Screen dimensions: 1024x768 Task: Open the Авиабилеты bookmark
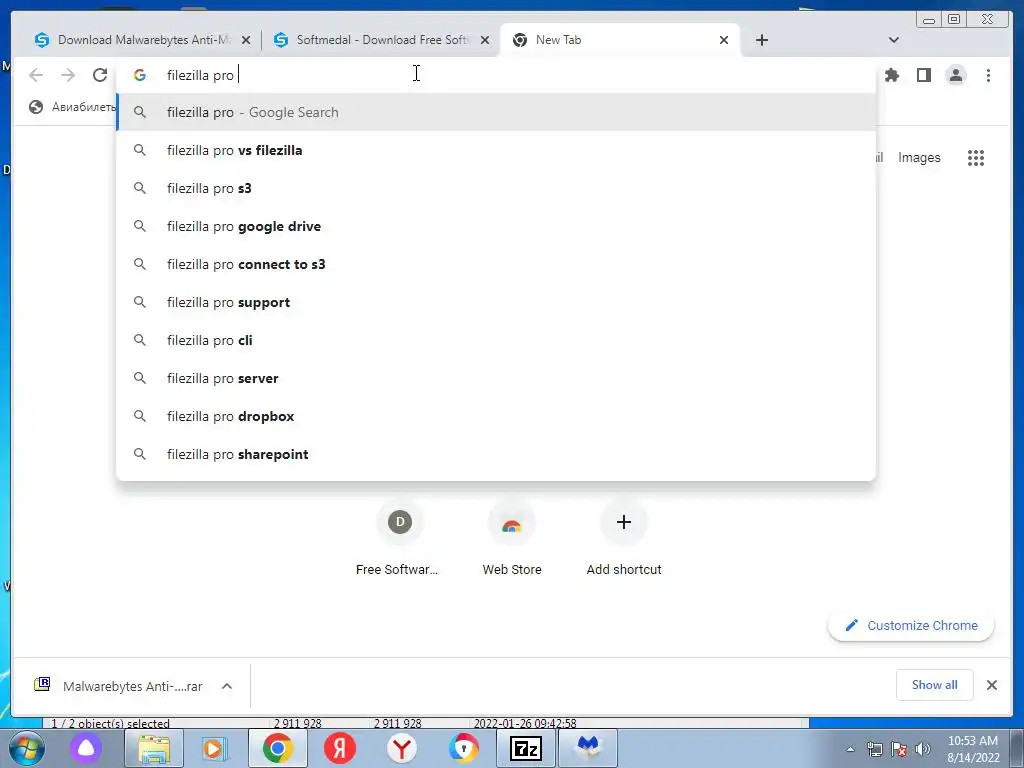coord(72,107)
